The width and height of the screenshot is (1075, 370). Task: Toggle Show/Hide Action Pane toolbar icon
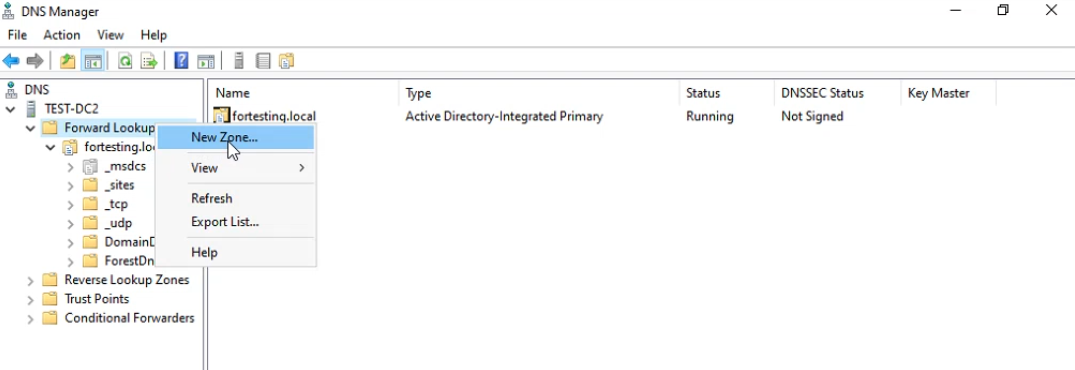[x=206, y=61]
